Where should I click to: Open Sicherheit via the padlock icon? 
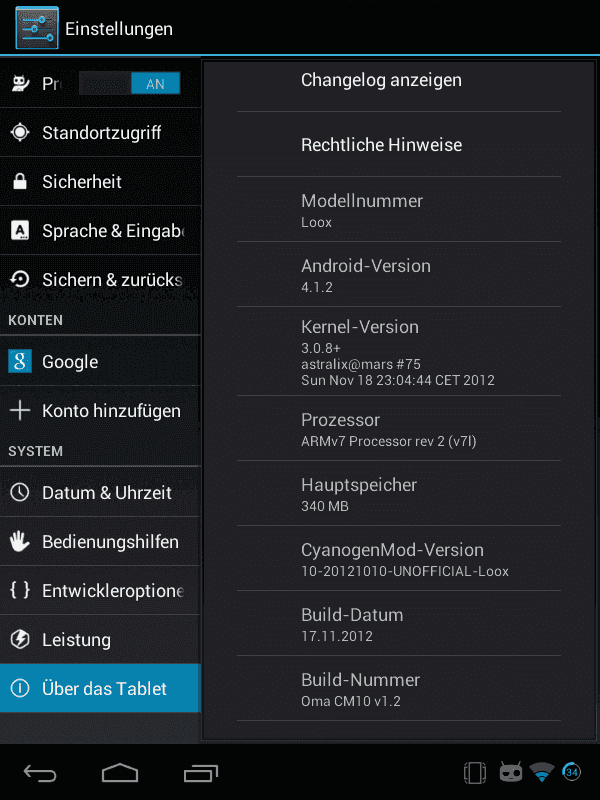point(20,181)
